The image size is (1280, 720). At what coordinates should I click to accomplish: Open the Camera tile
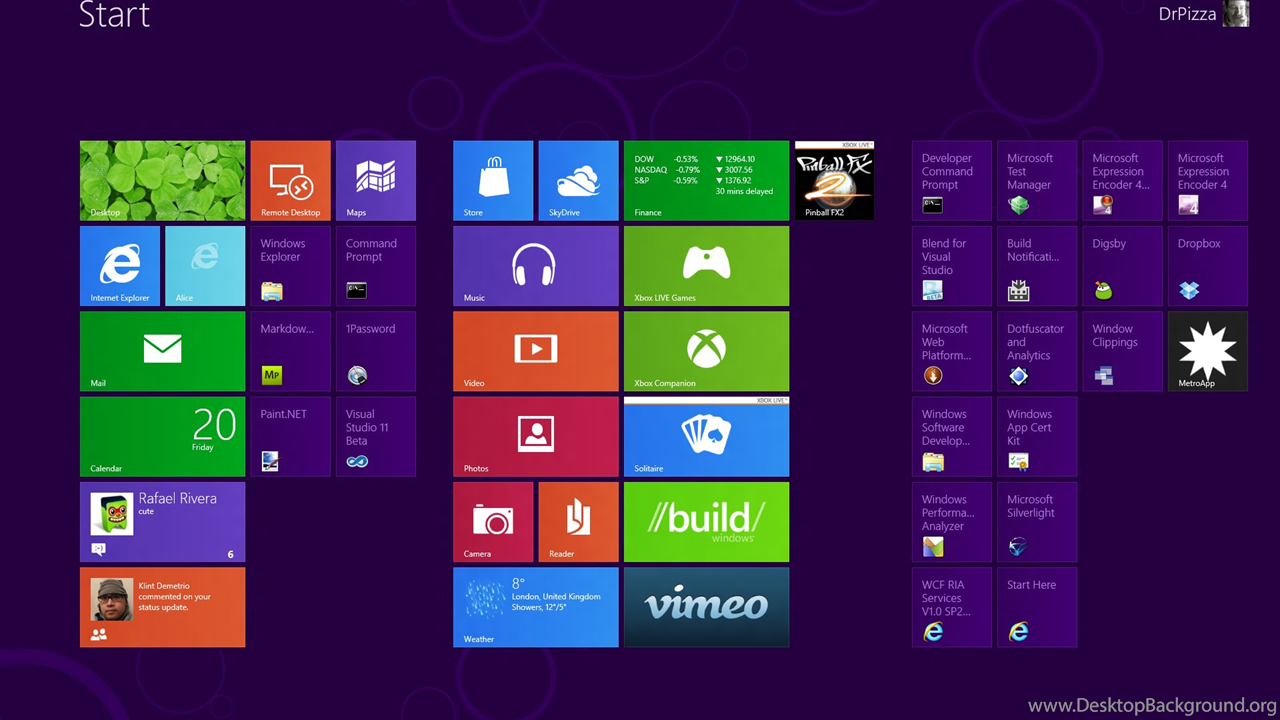click(493, 522)
